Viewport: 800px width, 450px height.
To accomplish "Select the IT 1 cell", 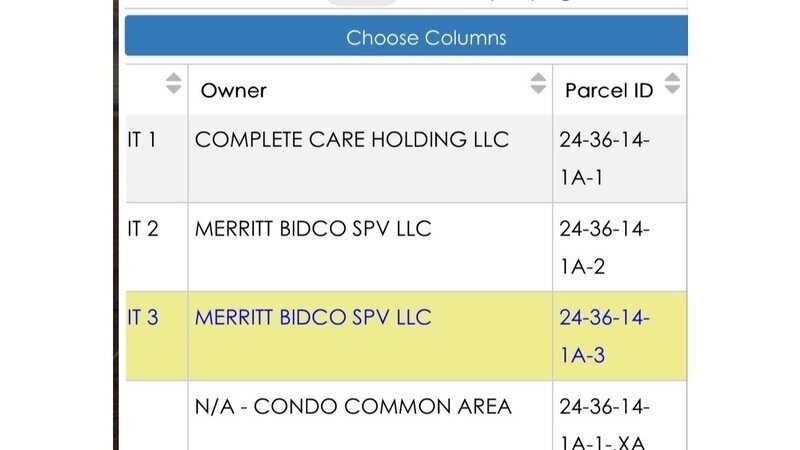I will [x=142, y=140].
